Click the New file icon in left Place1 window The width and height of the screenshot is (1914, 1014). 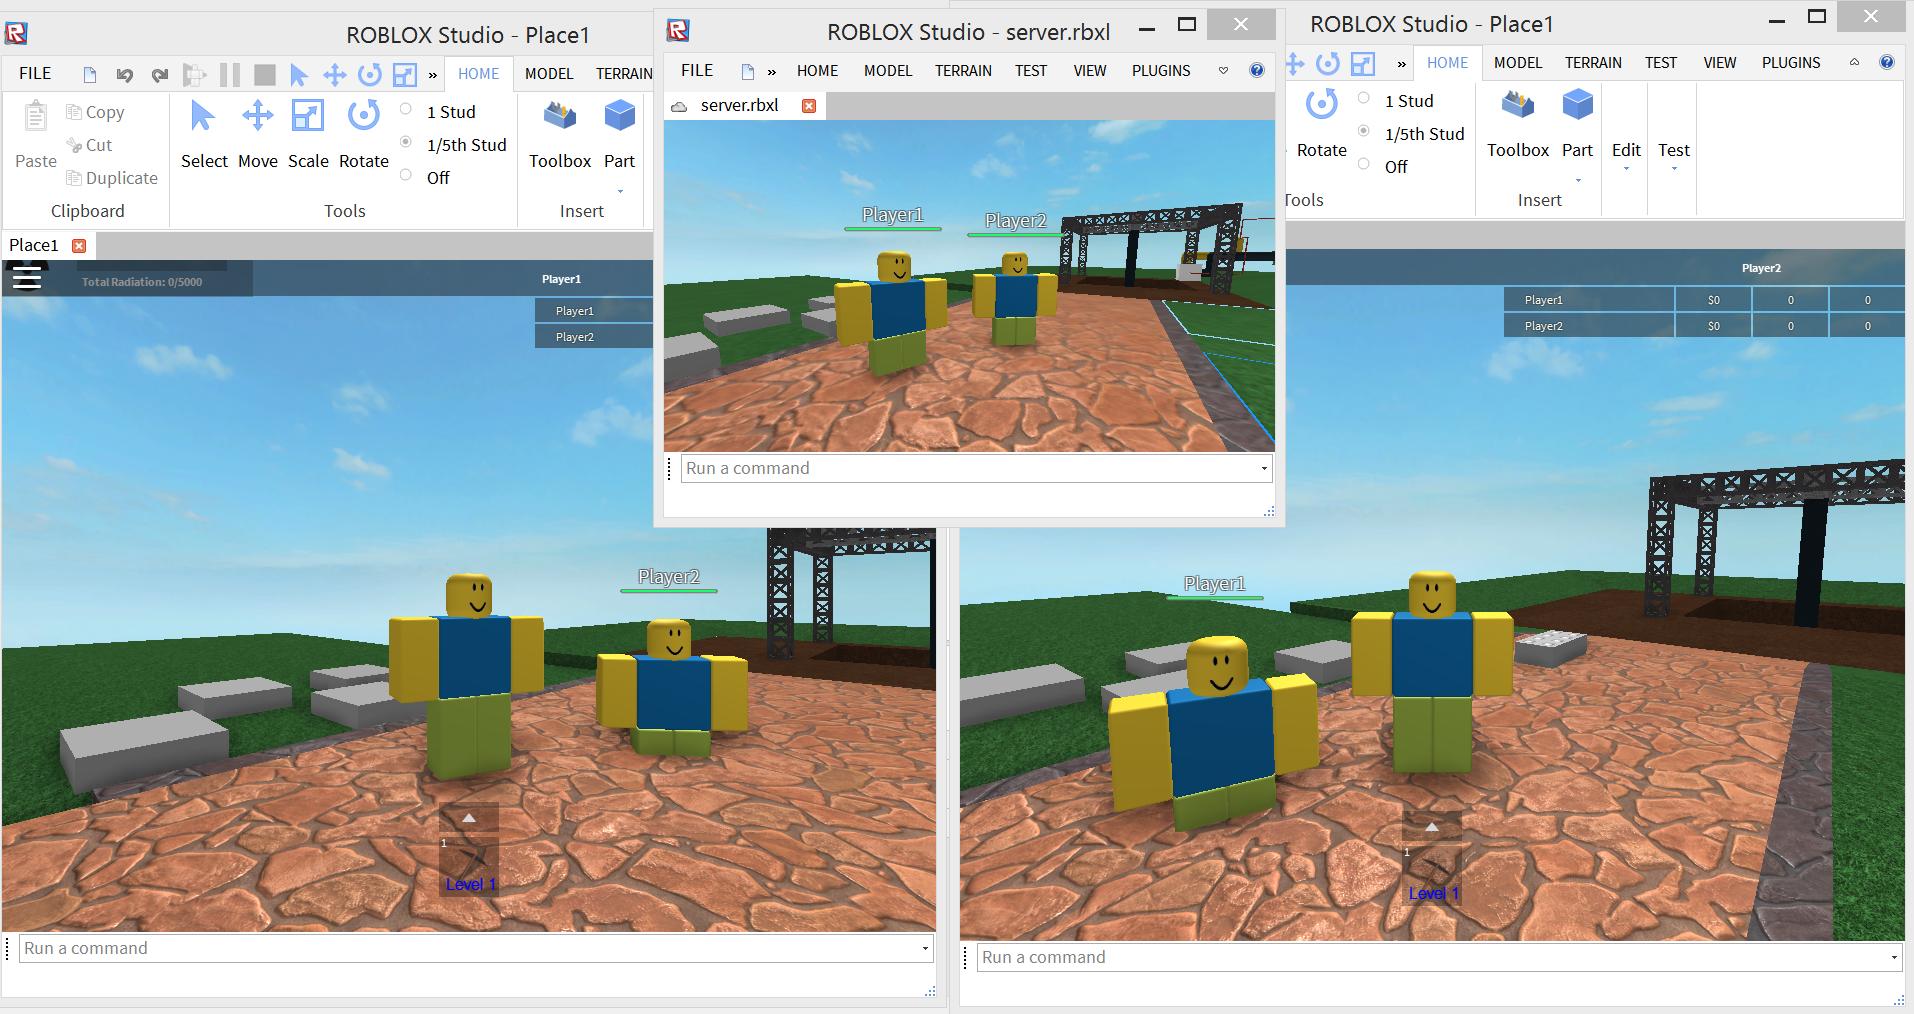point(90,74)
